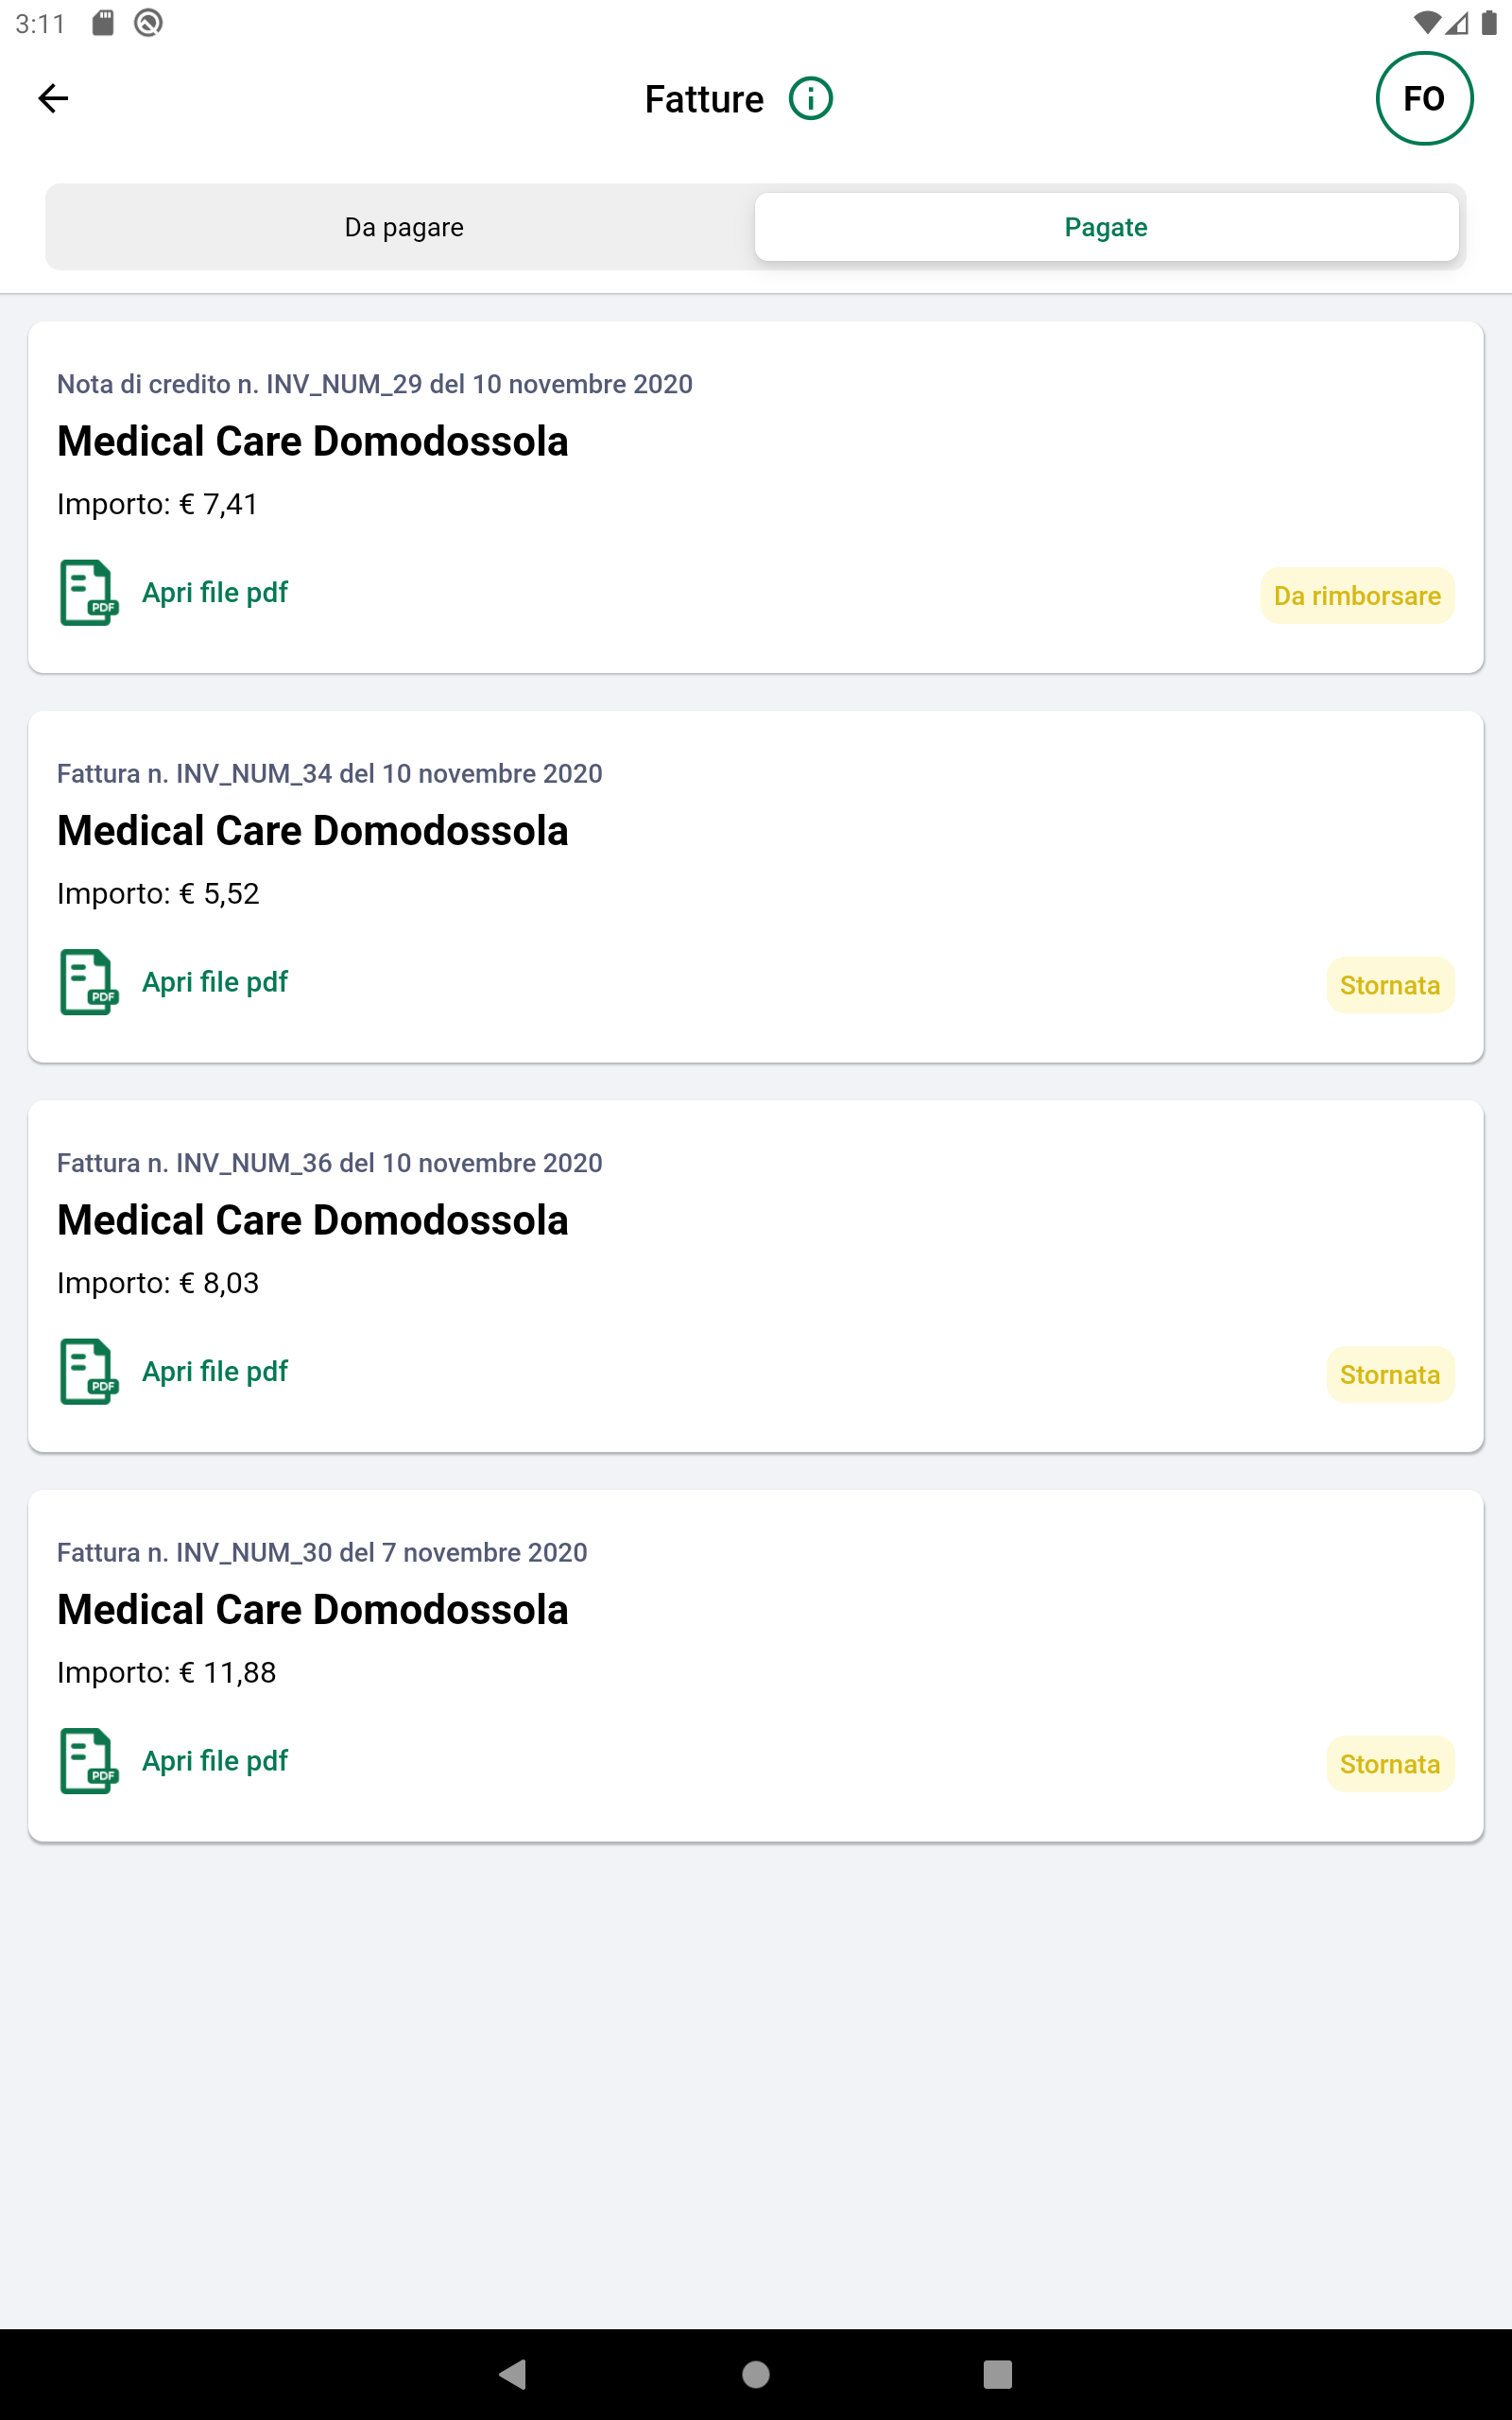Screen dimensions: 1512x2420
Task: Tap the back arrow icon
Action: (53, 98)
